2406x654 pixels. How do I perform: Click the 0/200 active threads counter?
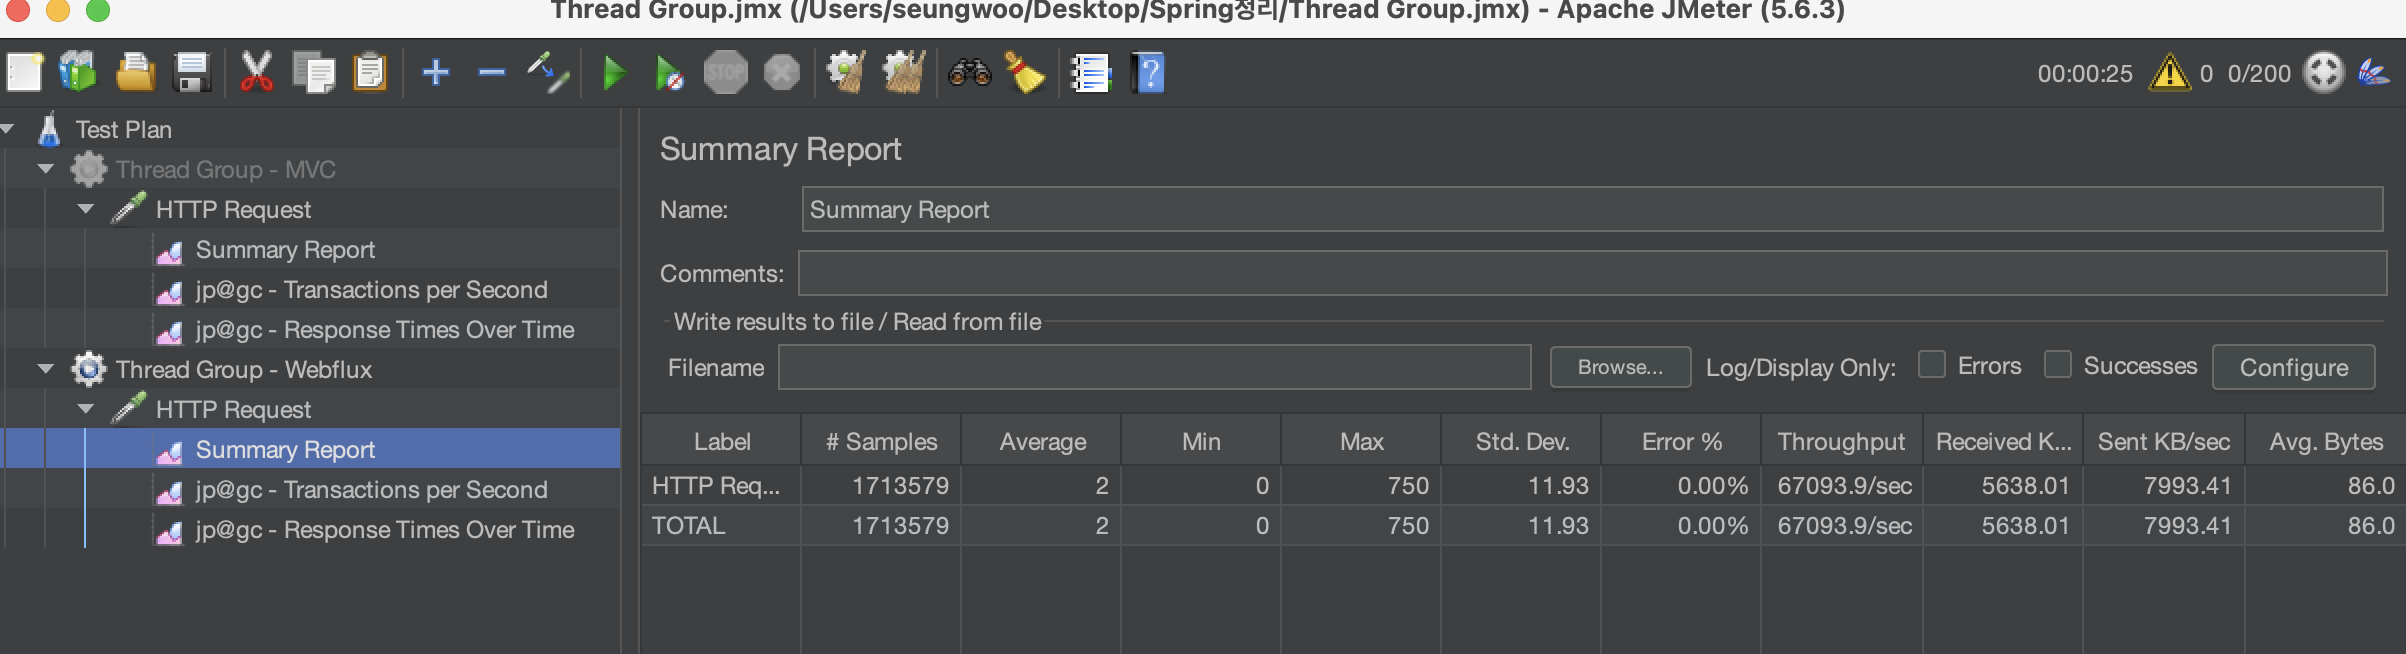[x=2258, y=73]
